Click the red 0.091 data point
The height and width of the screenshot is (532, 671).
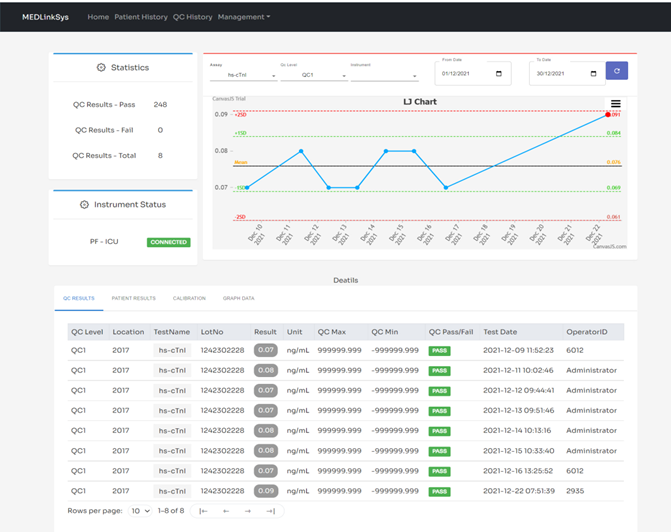click(607, 115)
